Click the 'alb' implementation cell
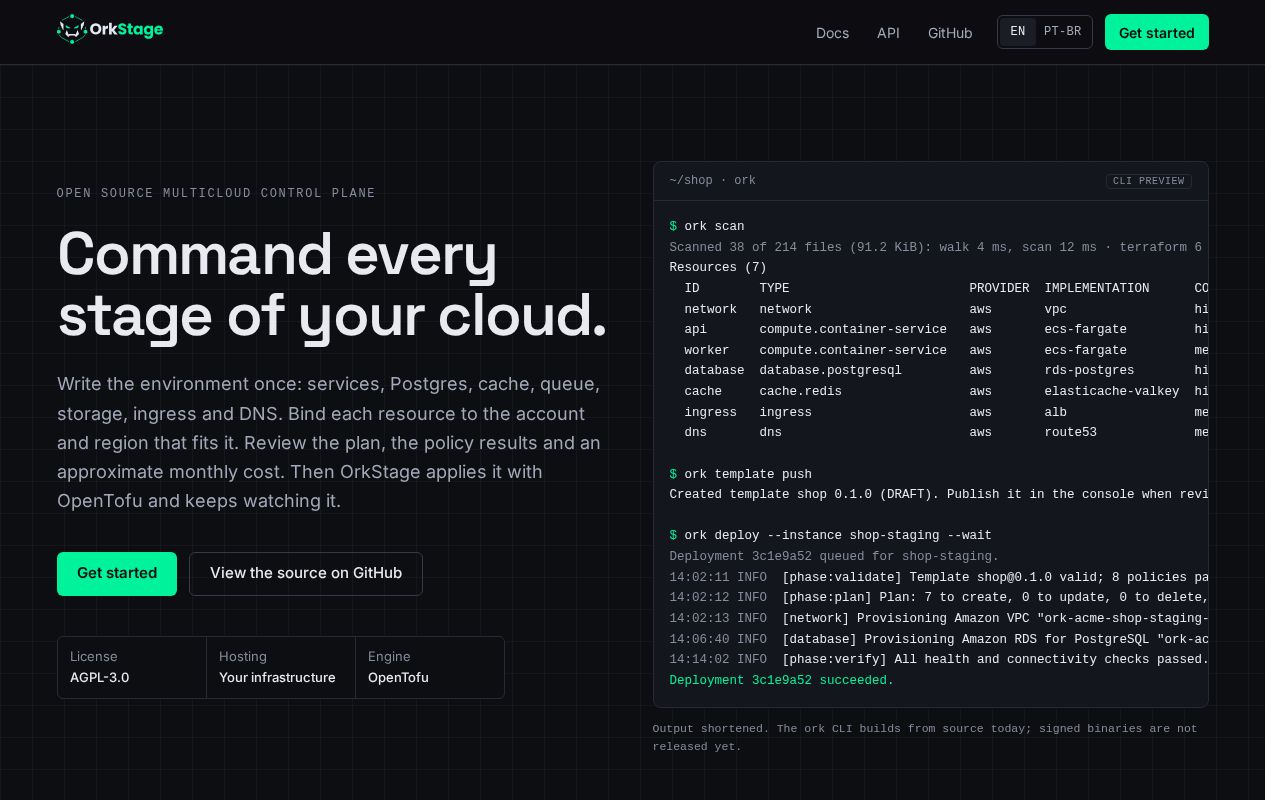This screenshot has height=800, width=1280. (x=1056, y=412)
